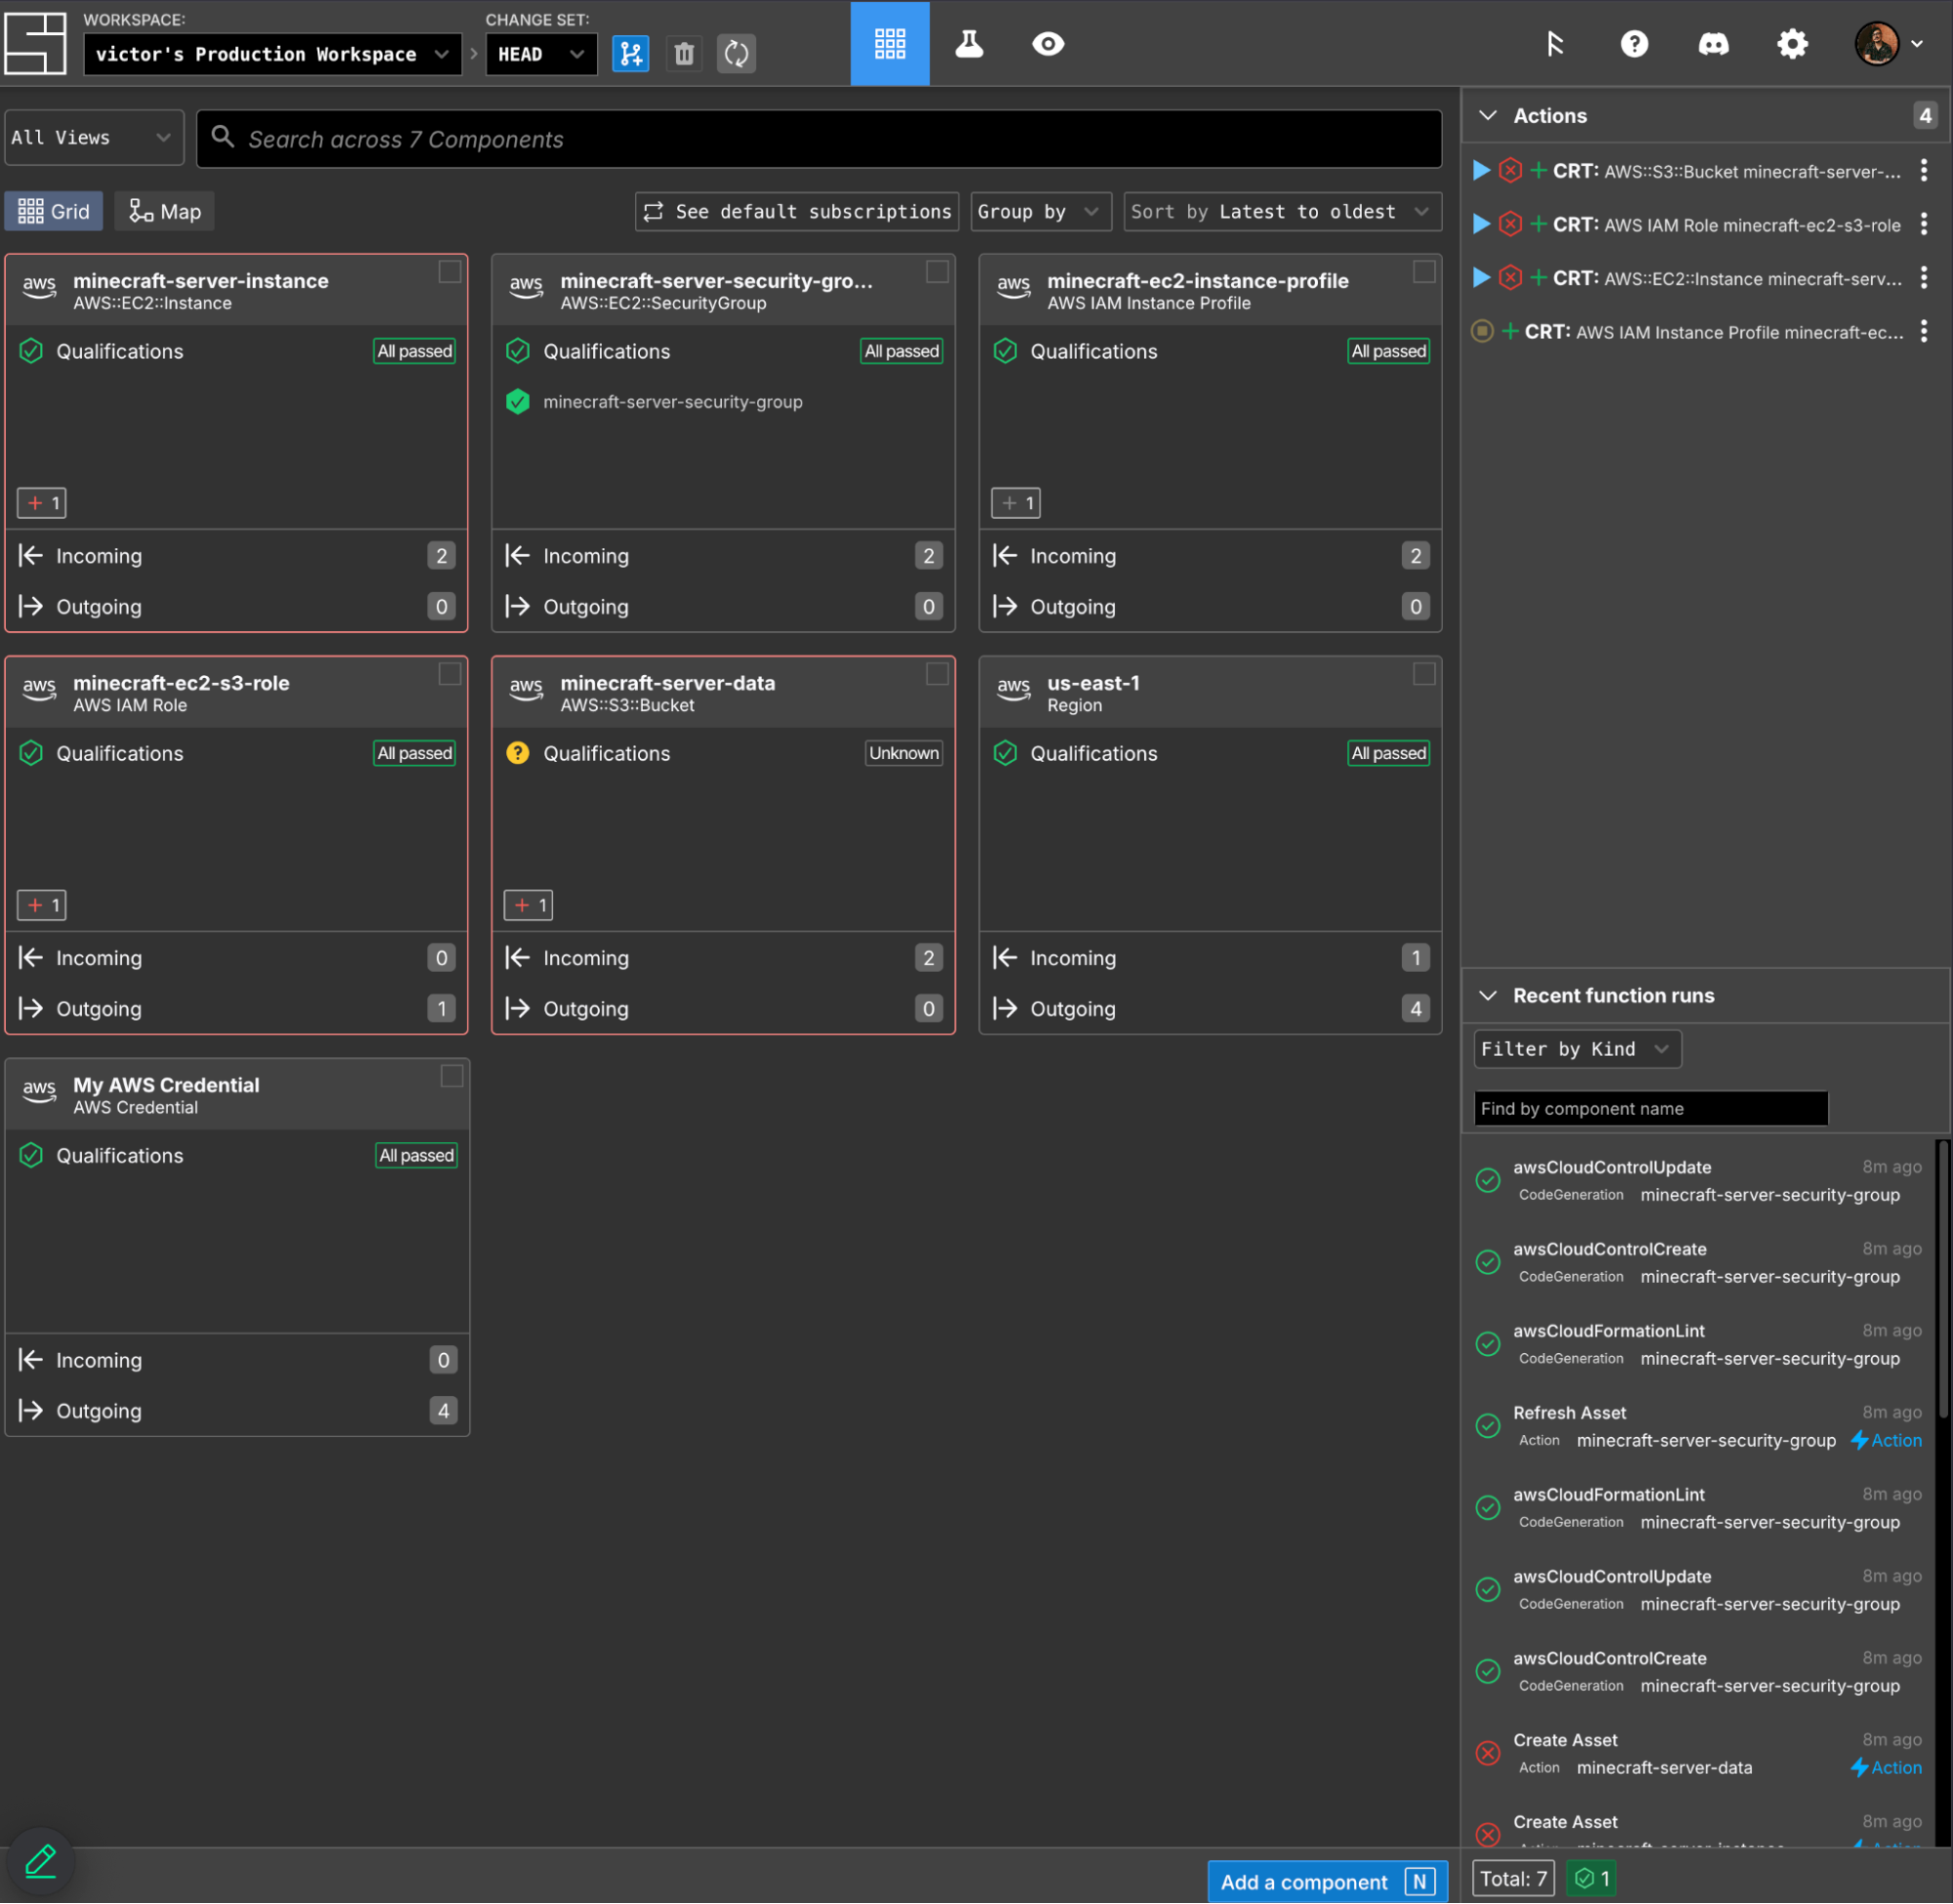Open kebab menu for S3 Bucket action
Viewport: 1953px width, 1904px height.
point(1924,171)
